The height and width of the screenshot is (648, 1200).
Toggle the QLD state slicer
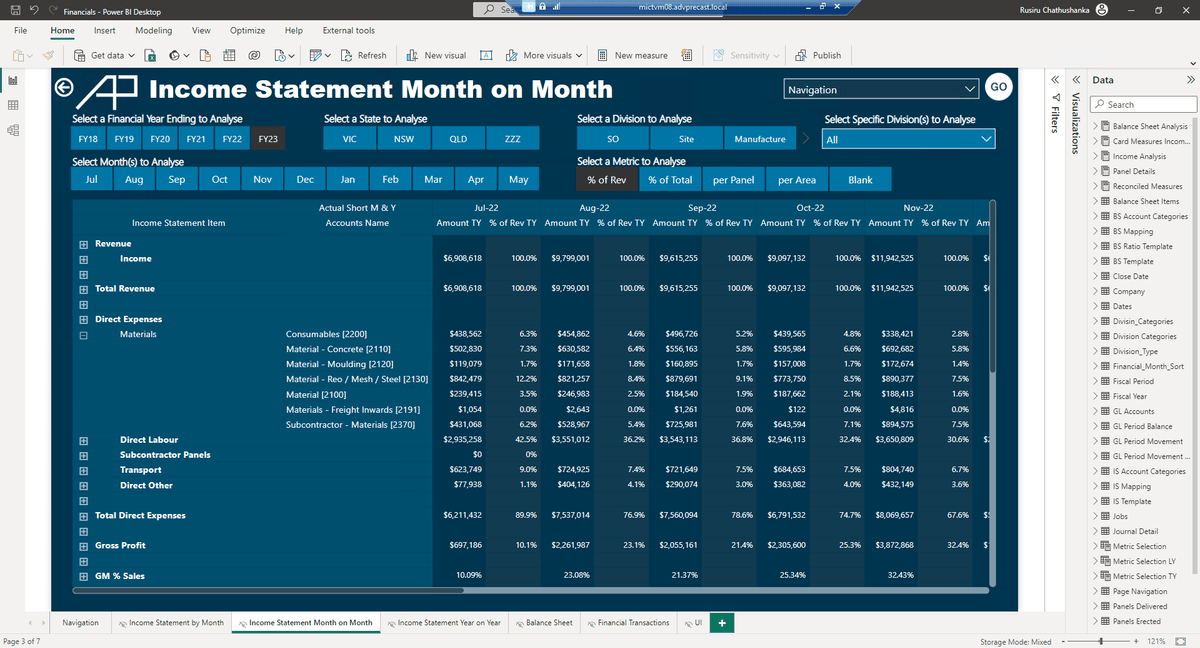(x=458, y=139)
